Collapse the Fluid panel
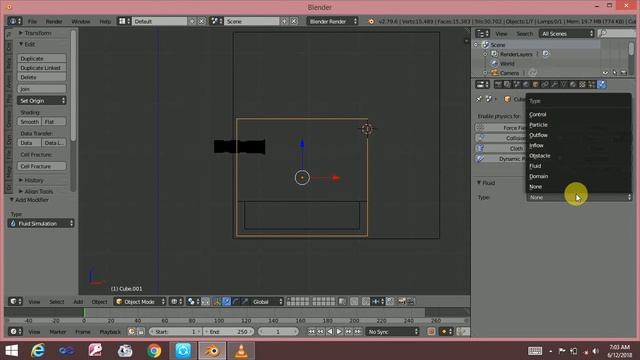The width and height of the screenshot is (640, 360). pos(480,183)
